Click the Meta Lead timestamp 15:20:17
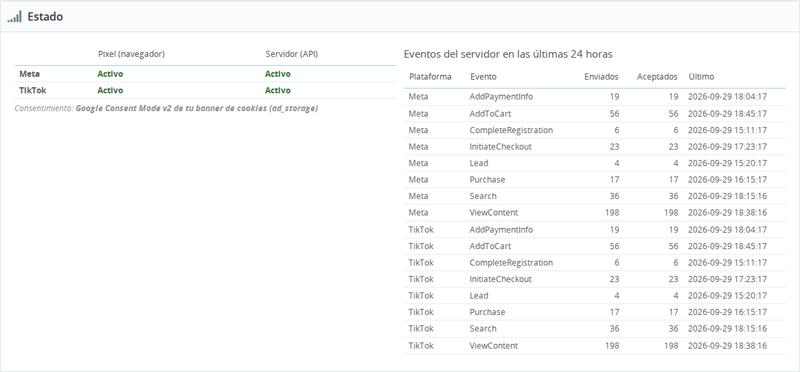This screenshot has height=372, width=800. point(728,163)
